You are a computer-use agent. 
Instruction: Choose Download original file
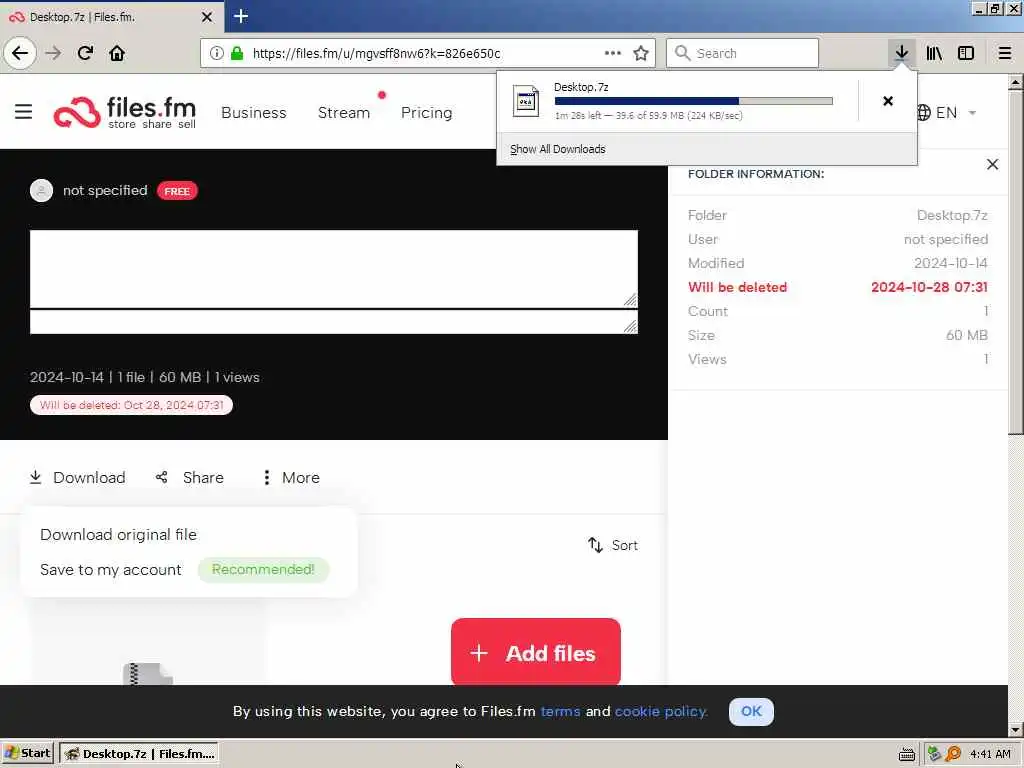click(x=118, y=534)
